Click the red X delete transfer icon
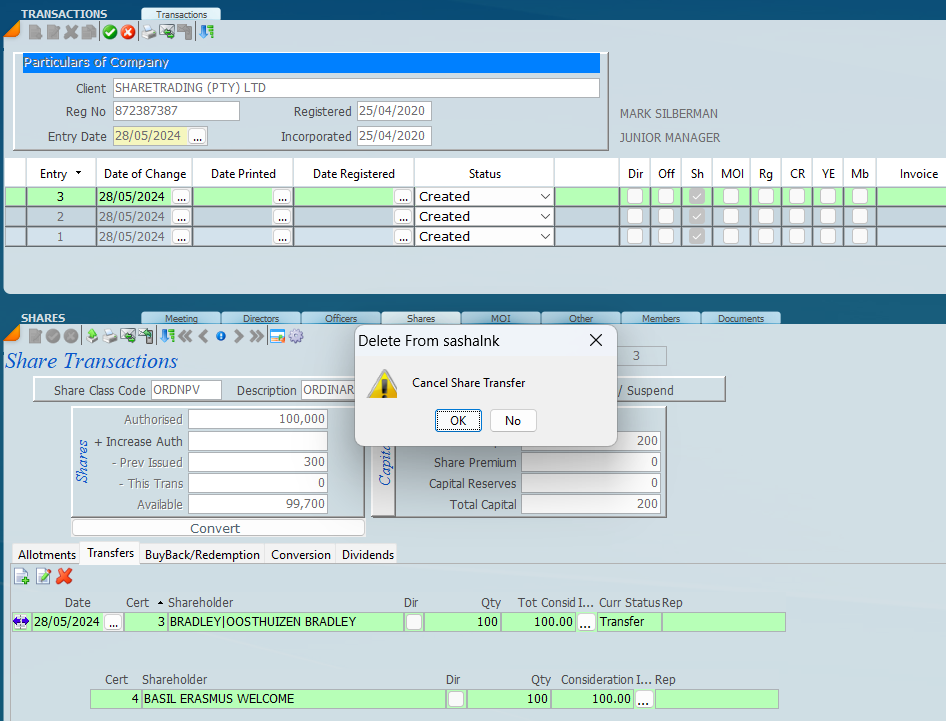This screenshot has width=946, height=721. pos(64,576)
